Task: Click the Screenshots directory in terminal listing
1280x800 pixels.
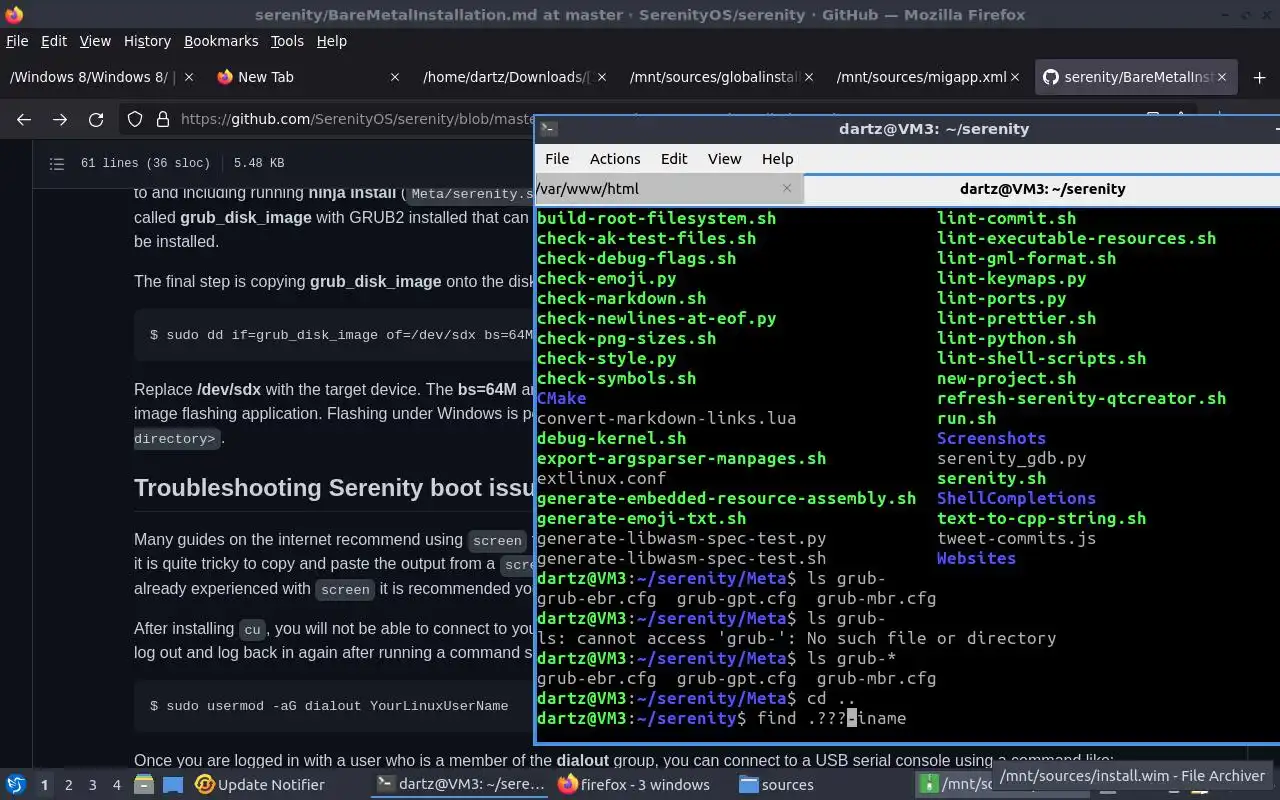Action: pos(991,438)
